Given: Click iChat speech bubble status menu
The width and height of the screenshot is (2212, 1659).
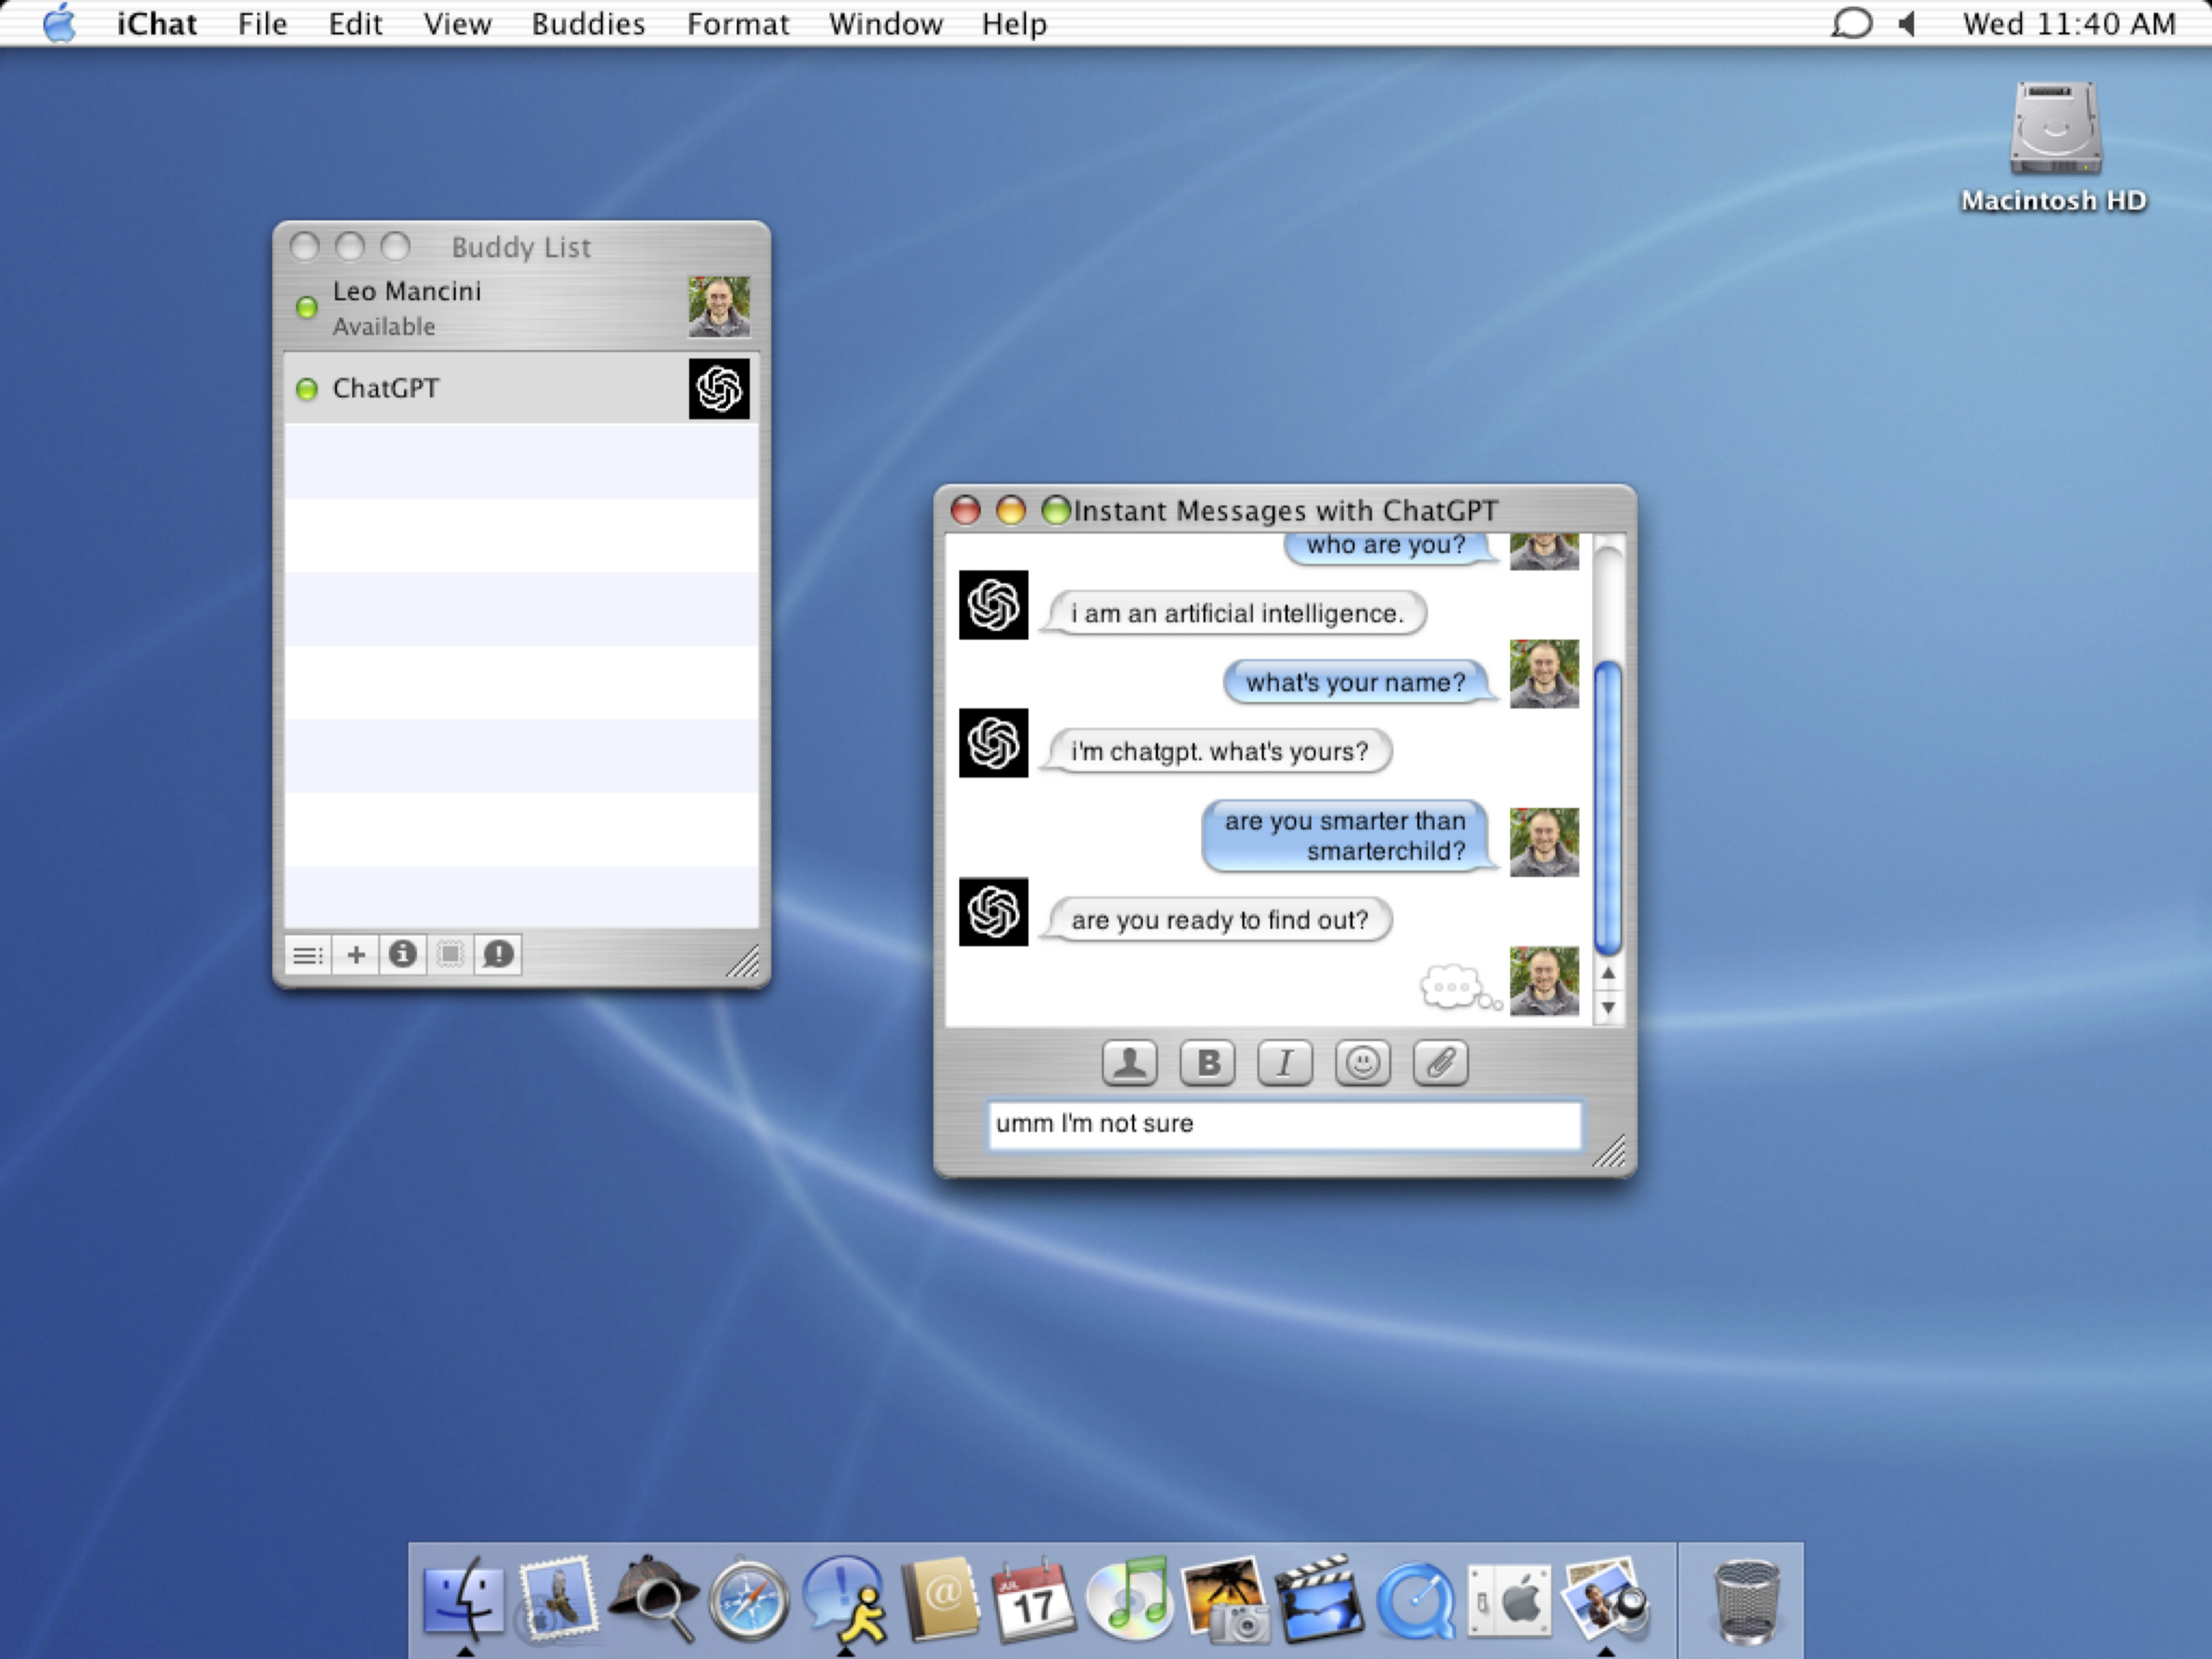Looking at the screenshot, I should [x=1851, y=23].
